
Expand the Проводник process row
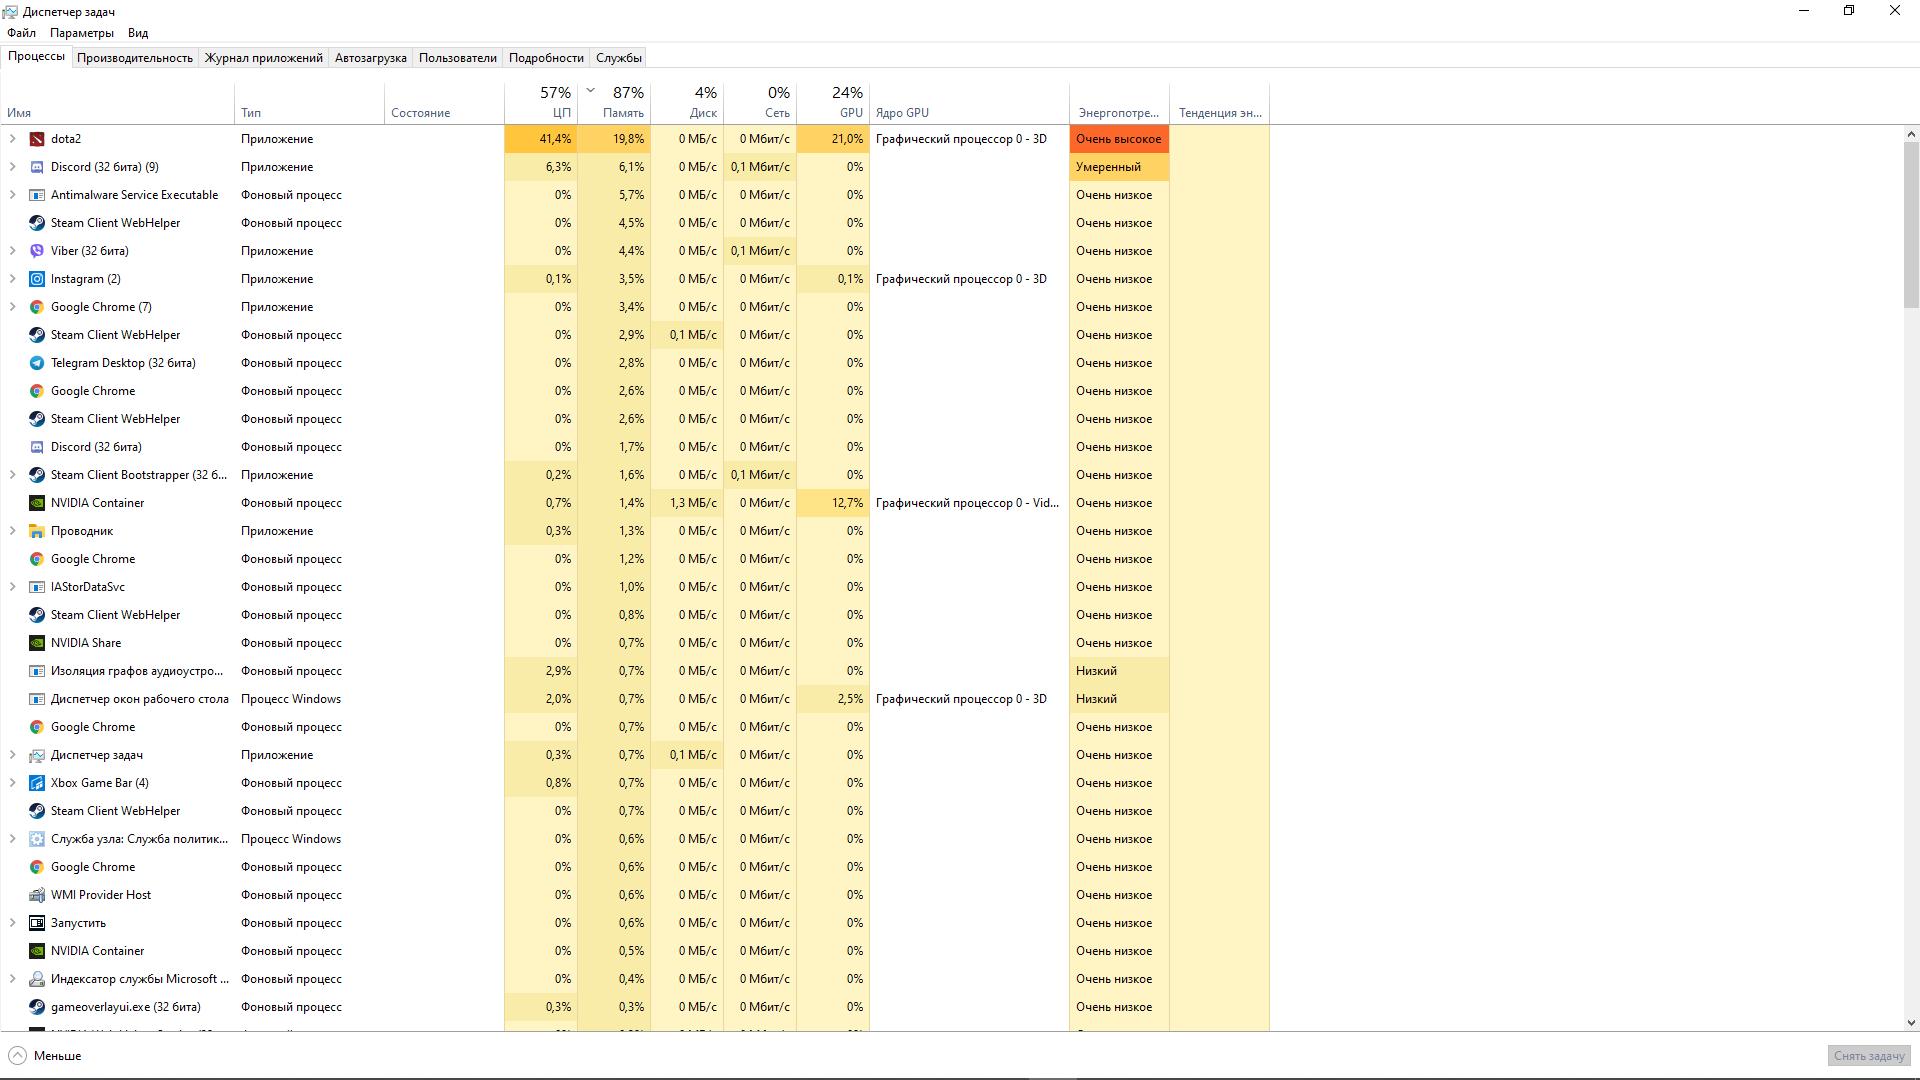12,531
